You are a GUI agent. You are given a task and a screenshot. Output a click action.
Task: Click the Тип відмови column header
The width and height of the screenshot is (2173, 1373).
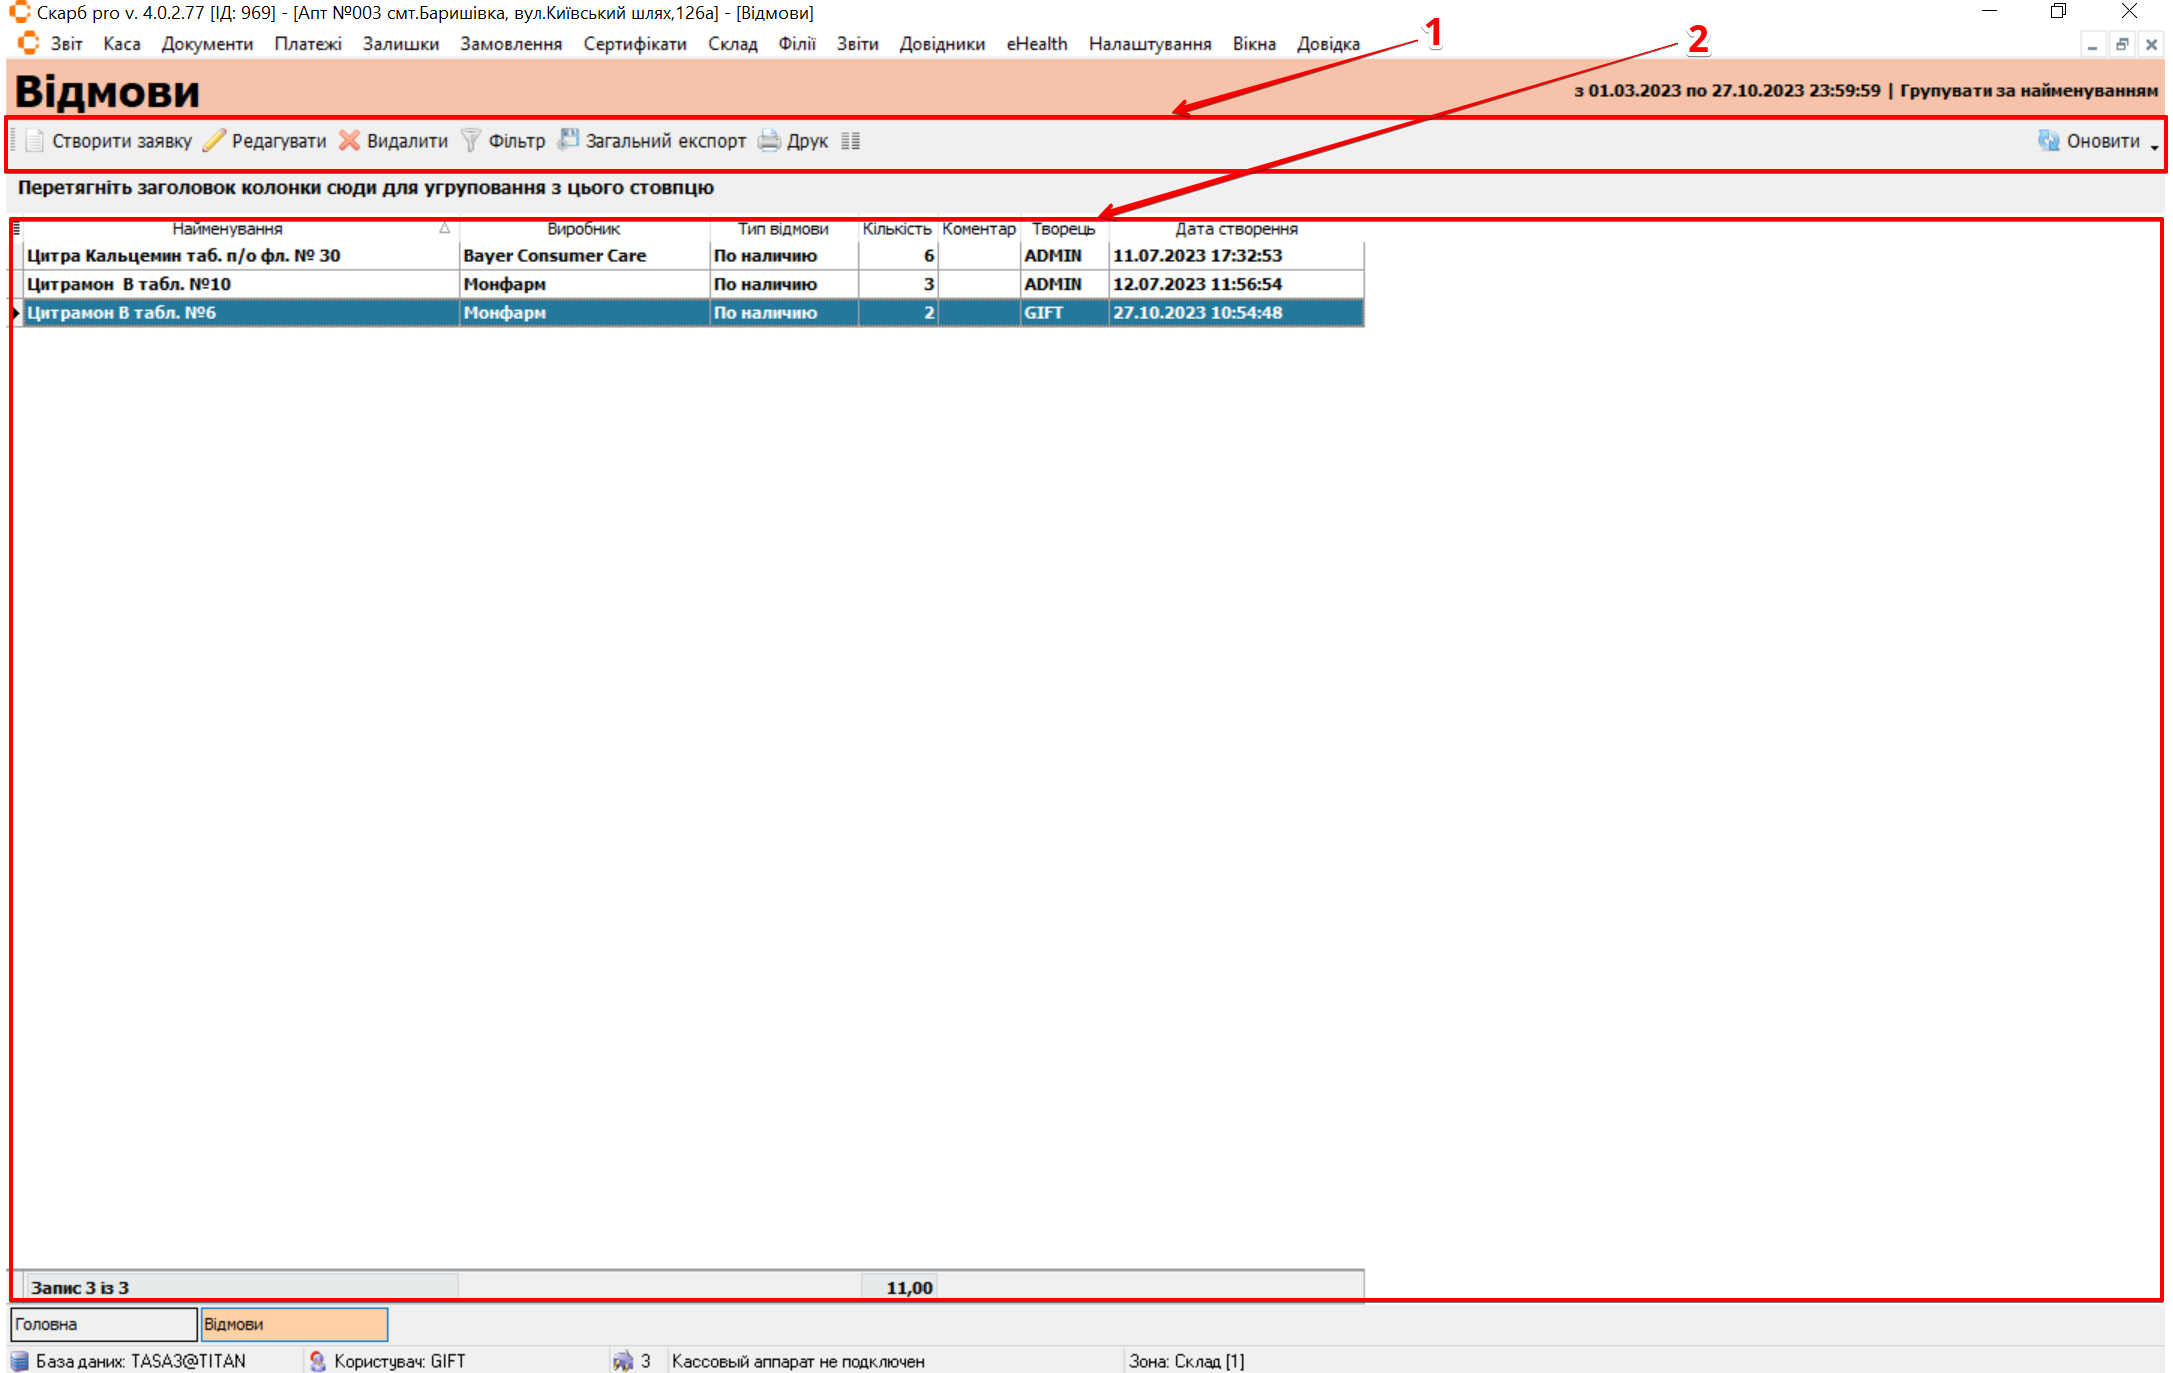pyautogui.click(x=783, y=229)
